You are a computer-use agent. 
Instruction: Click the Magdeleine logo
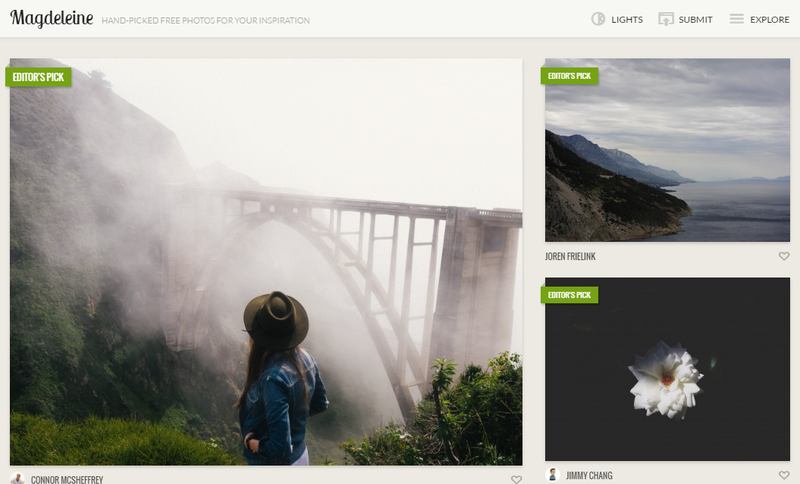tap(50, 19)
